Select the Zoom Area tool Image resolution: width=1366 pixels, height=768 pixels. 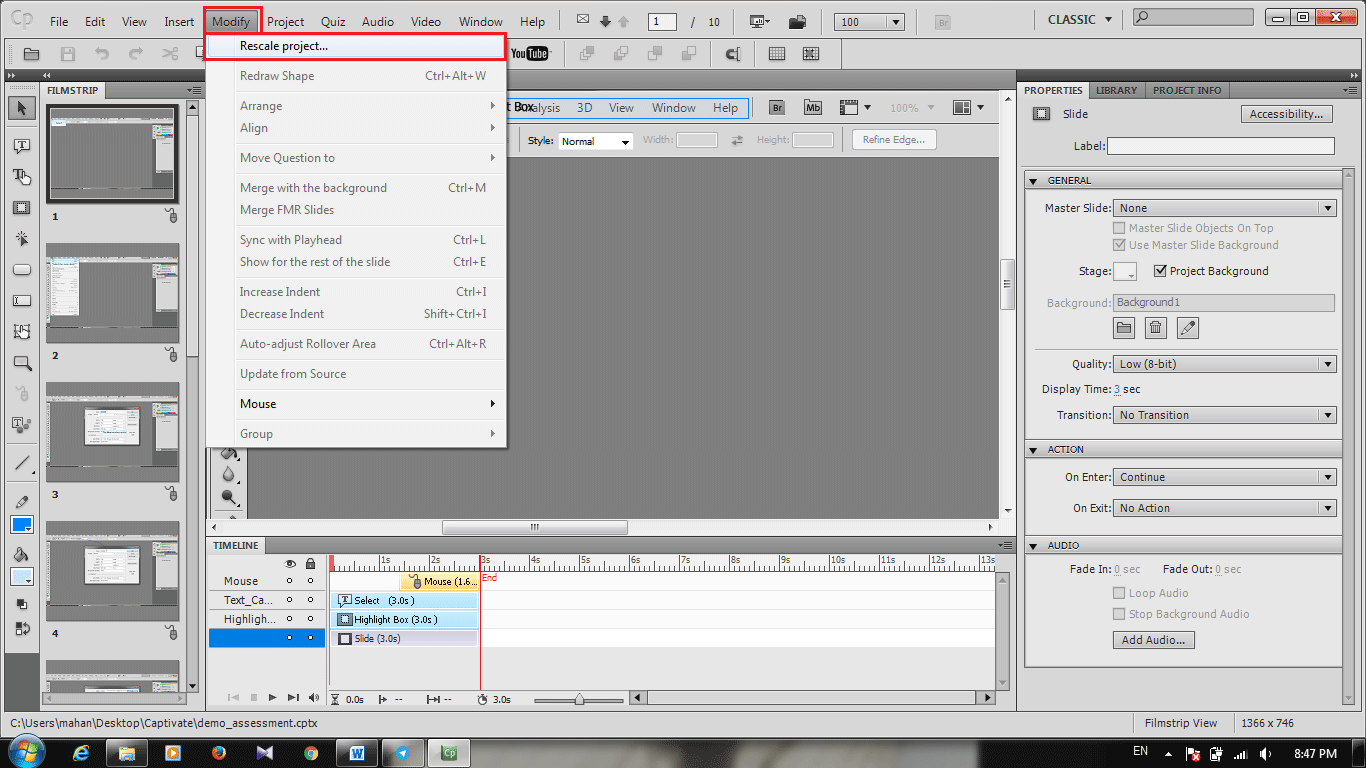tap(22, 363)
